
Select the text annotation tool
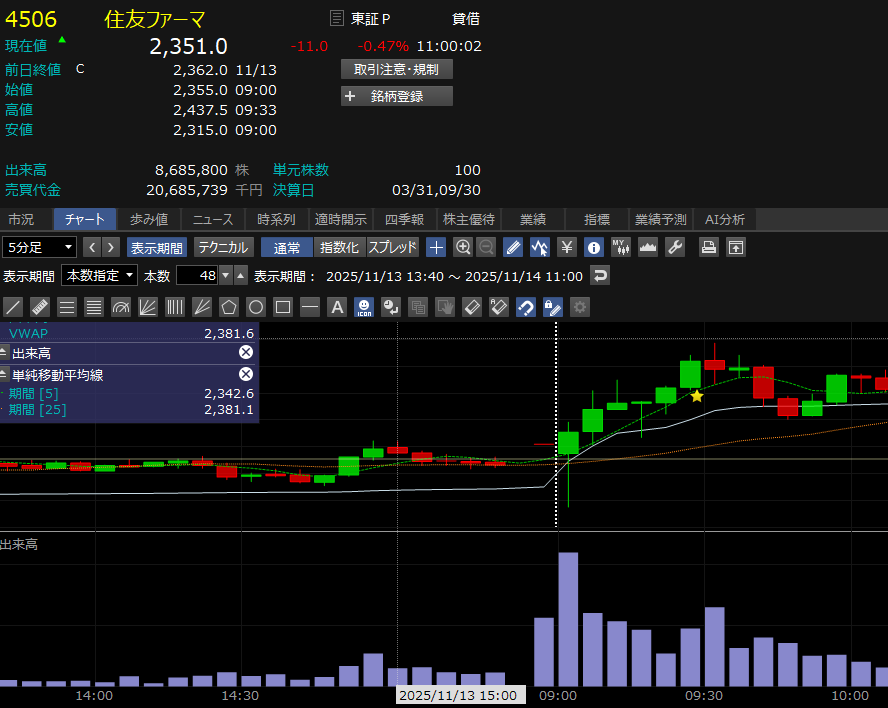pyautogui.click(x=337, y=307)
